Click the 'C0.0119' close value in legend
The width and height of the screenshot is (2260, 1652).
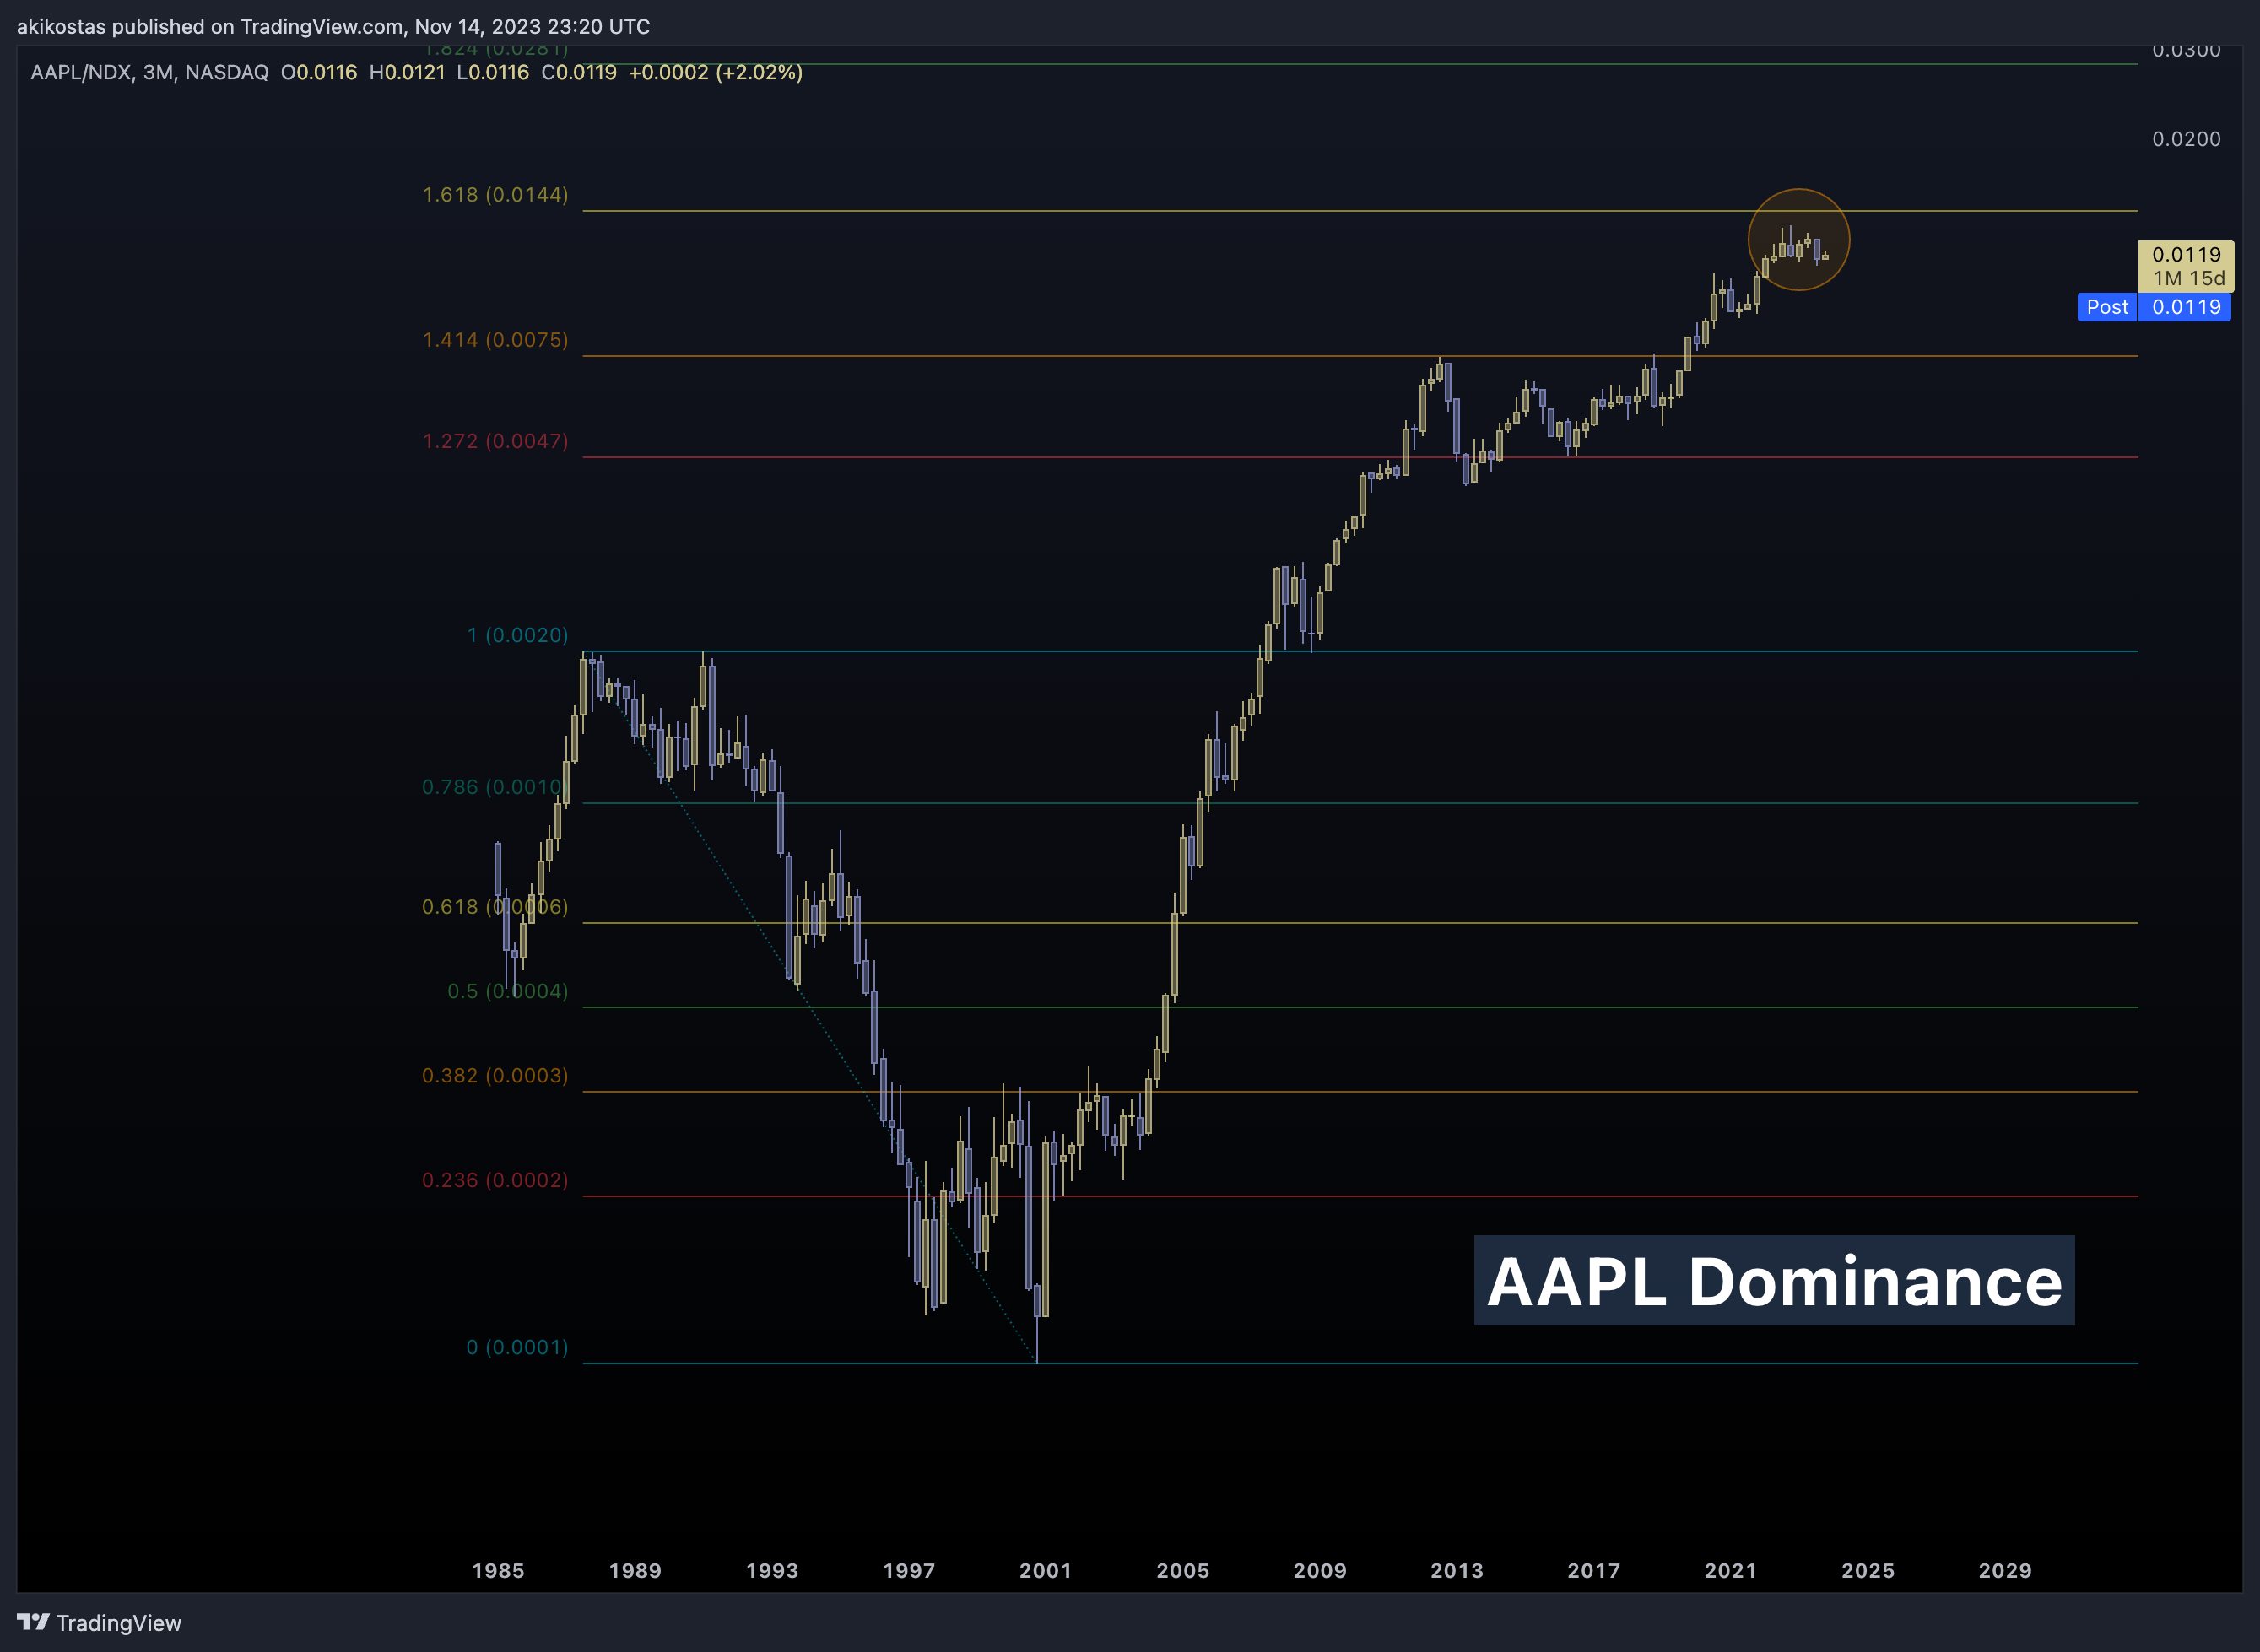pos(579,73)
